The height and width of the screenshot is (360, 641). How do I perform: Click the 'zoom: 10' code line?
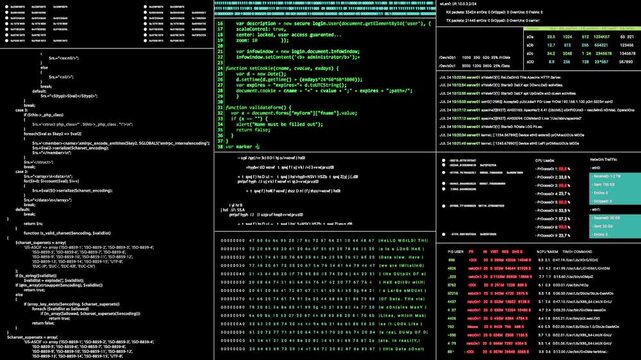click(262, 40)
